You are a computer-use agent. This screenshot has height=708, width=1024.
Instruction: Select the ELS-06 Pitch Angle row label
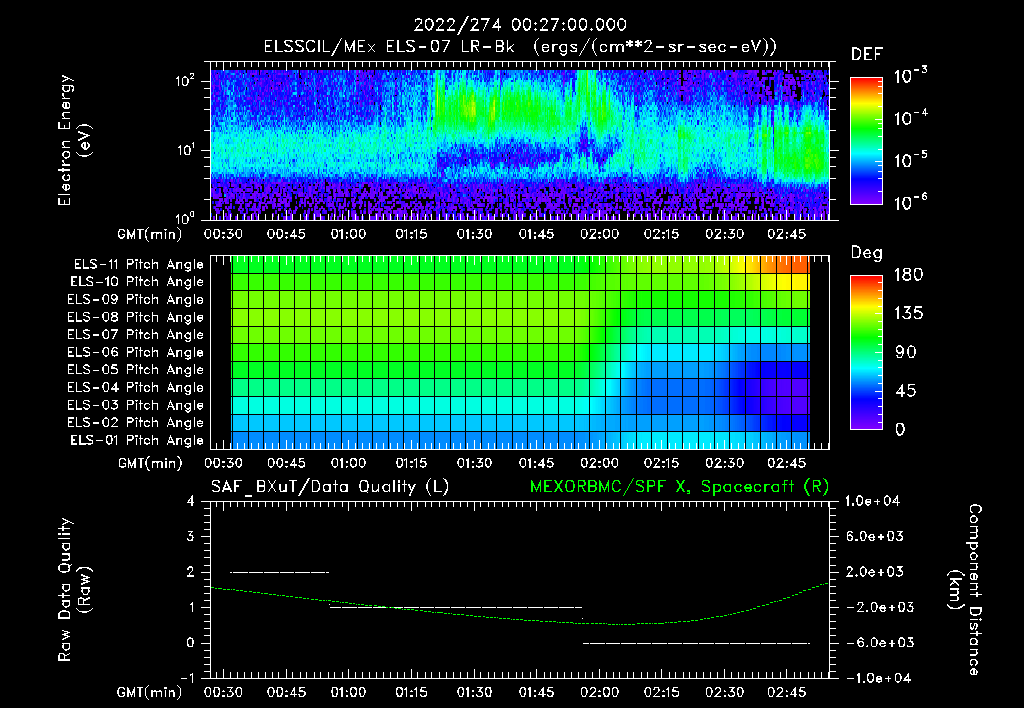[135, 352]
